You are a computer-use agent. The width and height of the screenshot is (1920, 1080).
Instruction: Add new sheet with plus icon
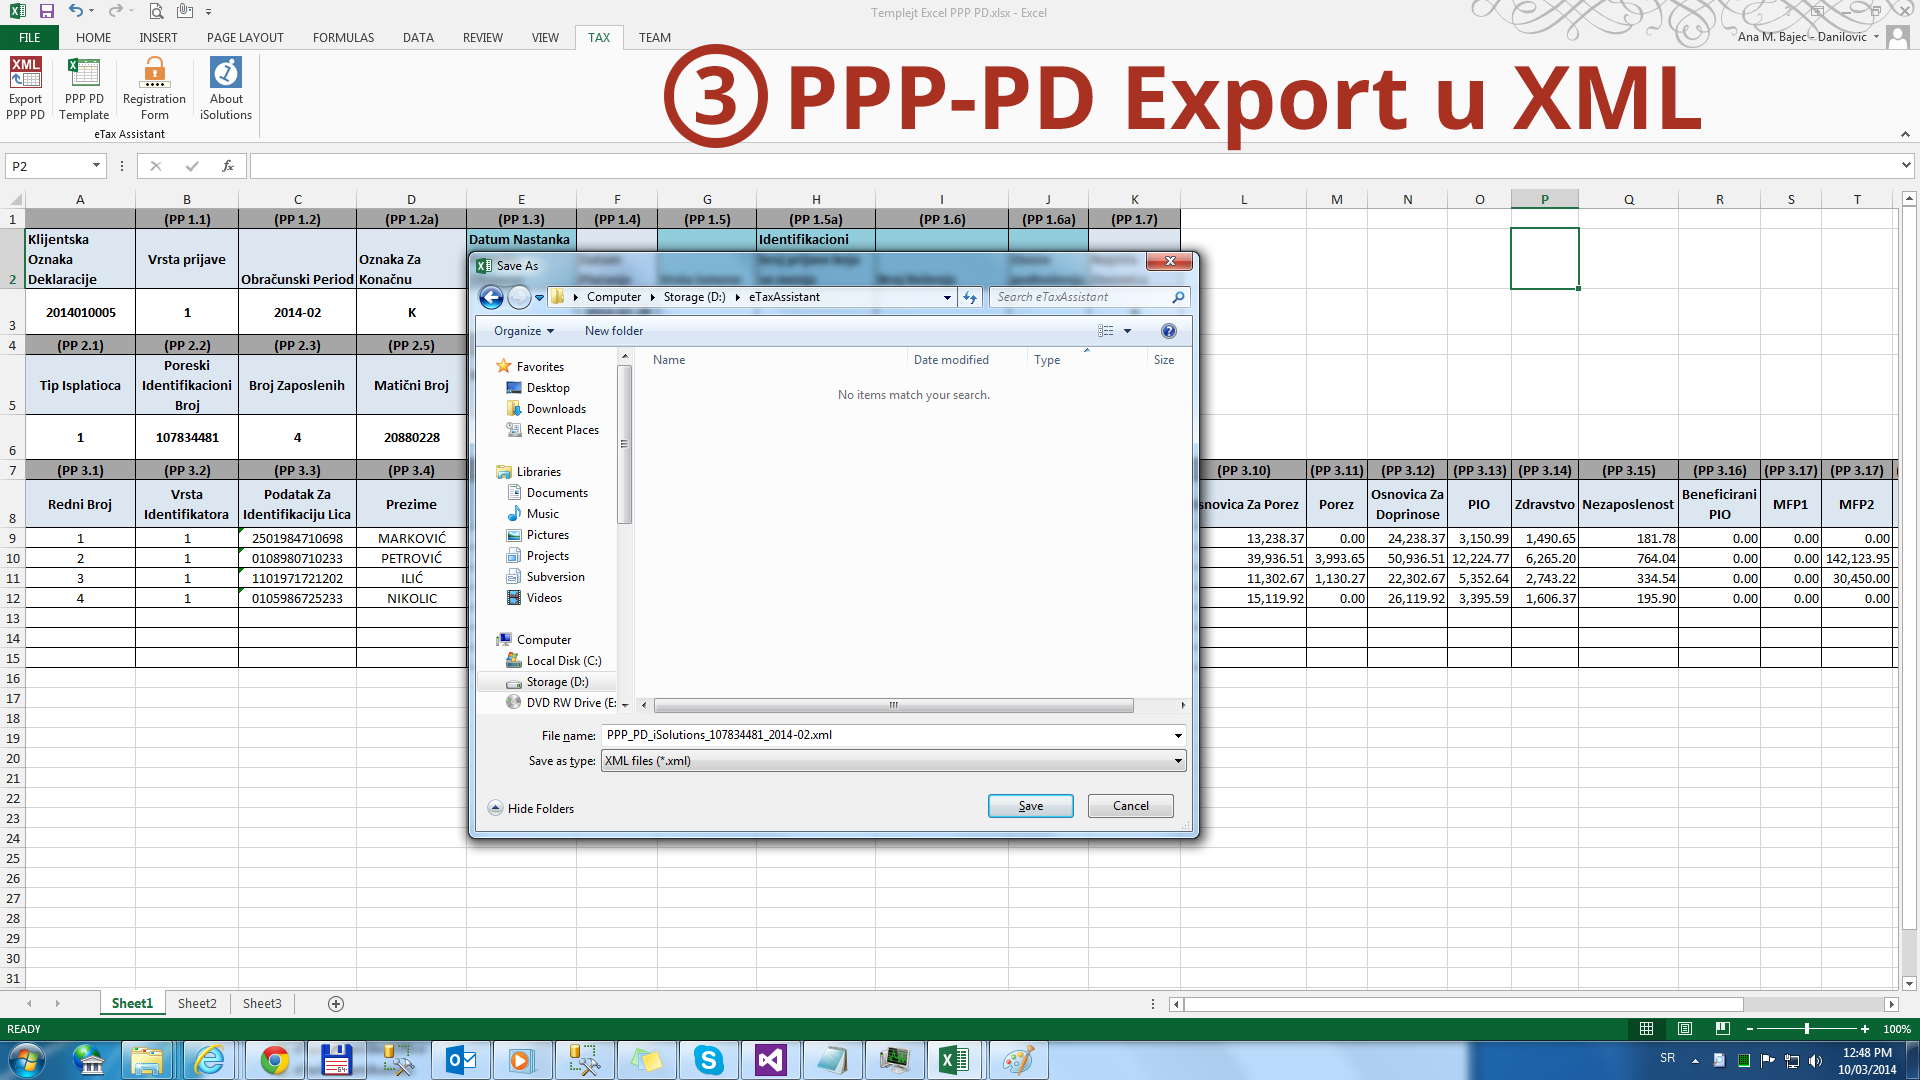pyautogui.click(x=336, y=1004)
